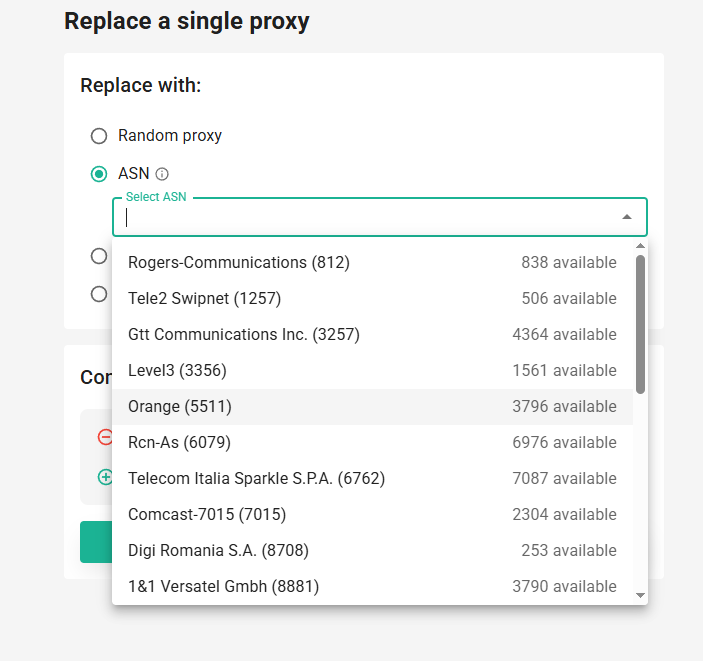Collapse the Select ASN dropdown arrow
The image size is (703, 661).
click(x=627, y=217)
